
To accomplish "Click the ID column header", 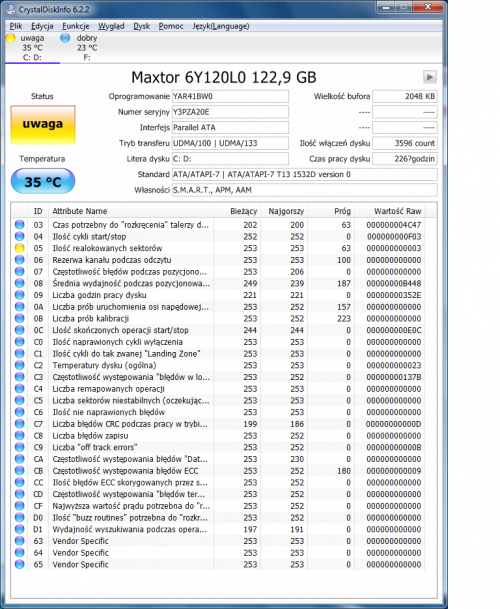I will tap(38, 211).
